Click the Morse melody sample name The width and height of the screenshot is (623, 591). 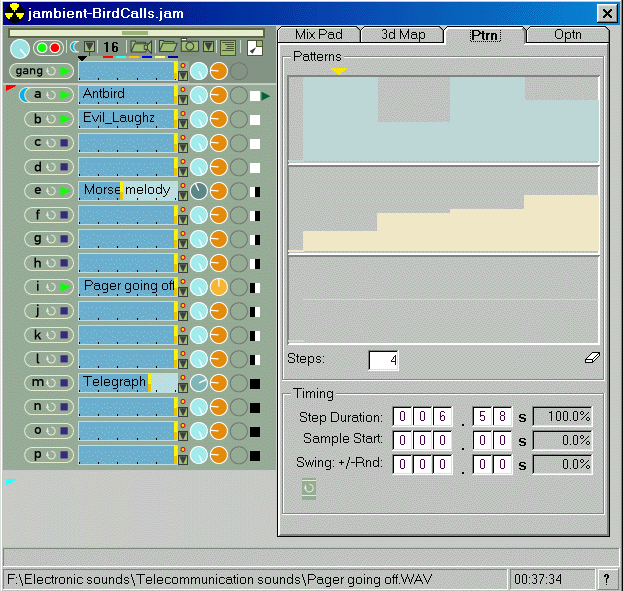coord(126,190)
